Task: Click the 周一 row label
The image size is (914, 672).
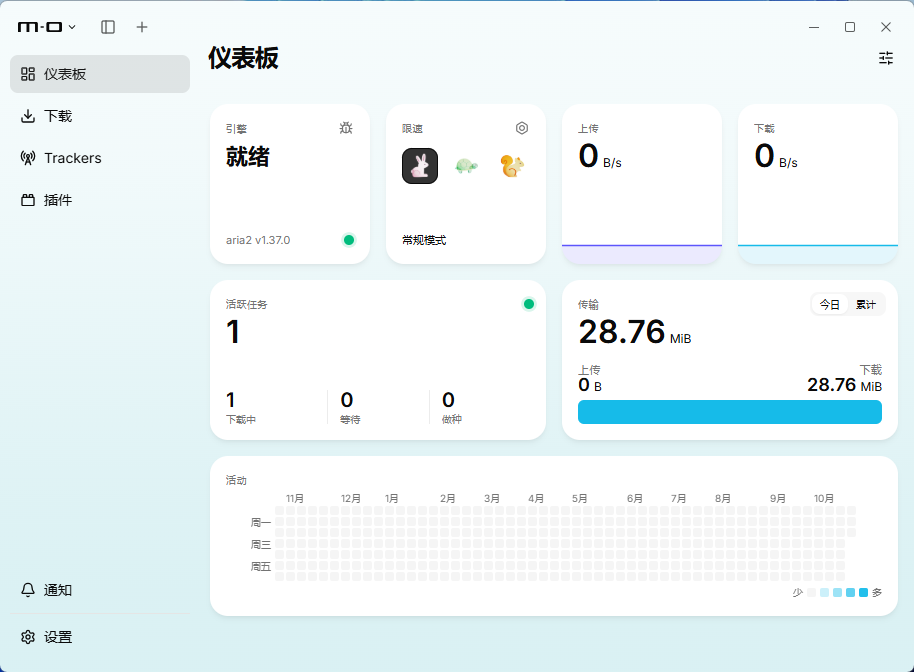Action: [x=261, y=522]
